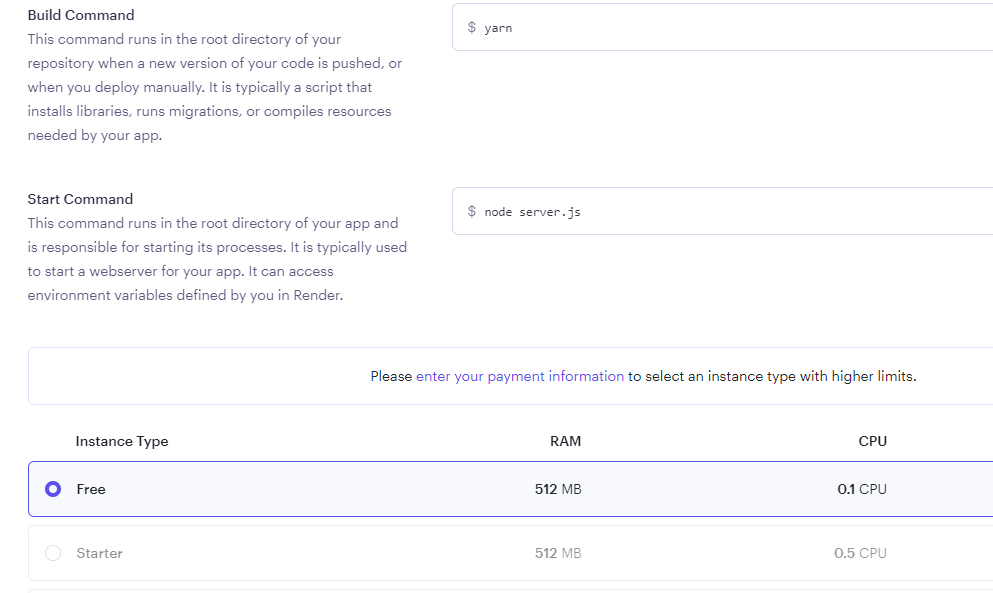Select the Starter instance type radio button

[54, 553]
